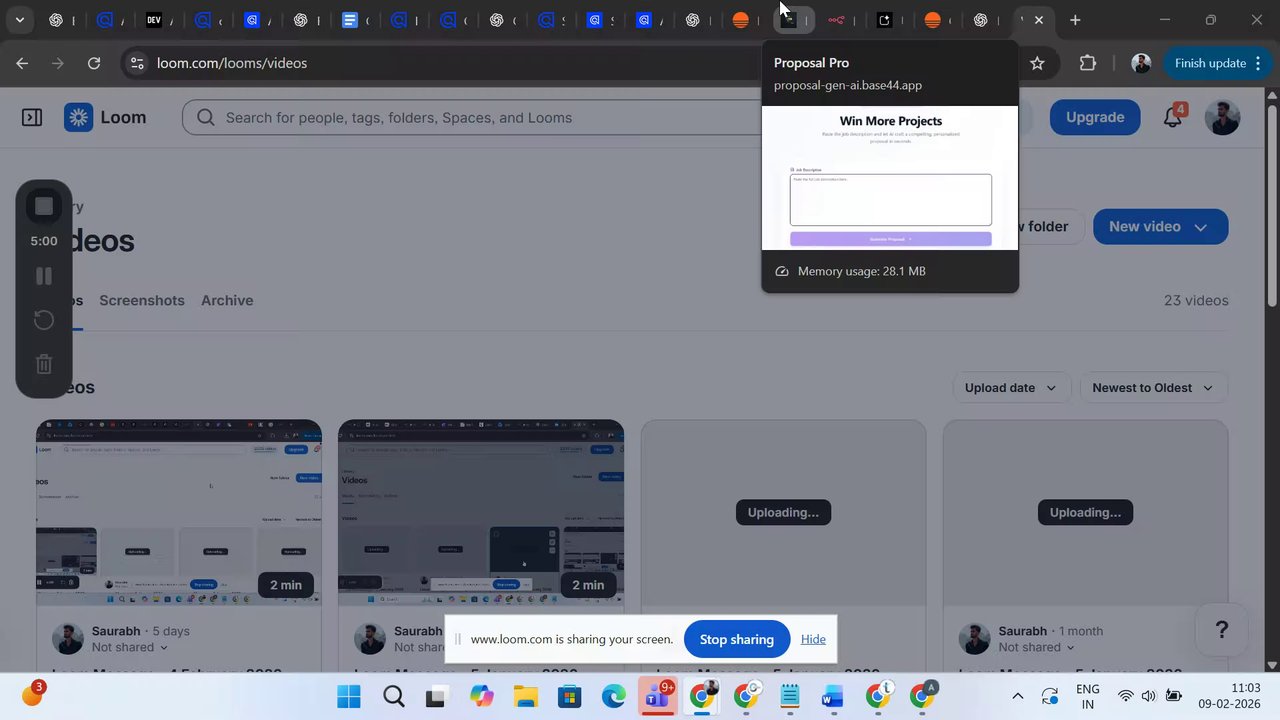The width and height of the screenshot is (1280, 720).
Task: Delete the current recording via trash icon
Action: point(44,364)
